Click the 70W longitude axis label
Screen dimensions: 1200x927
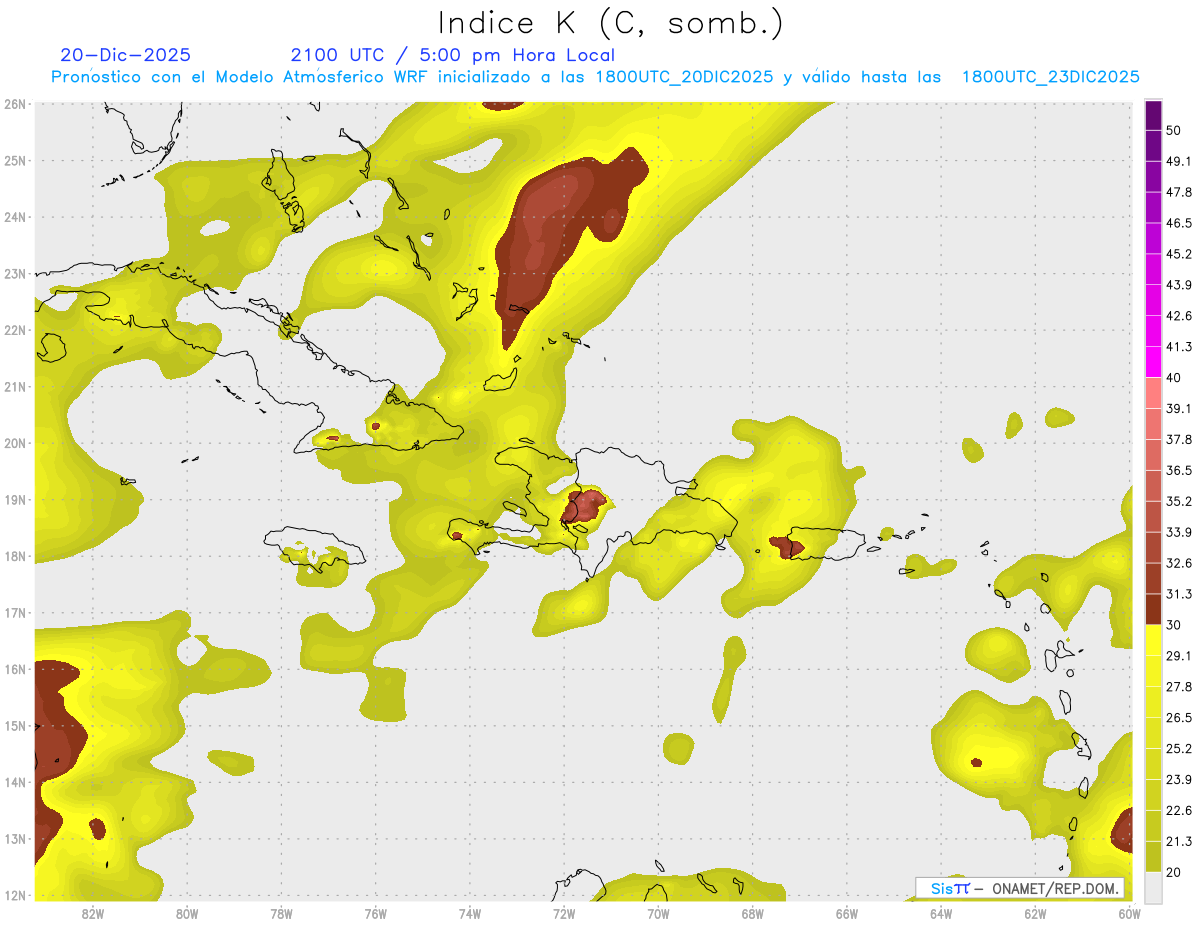coord(658,913)
